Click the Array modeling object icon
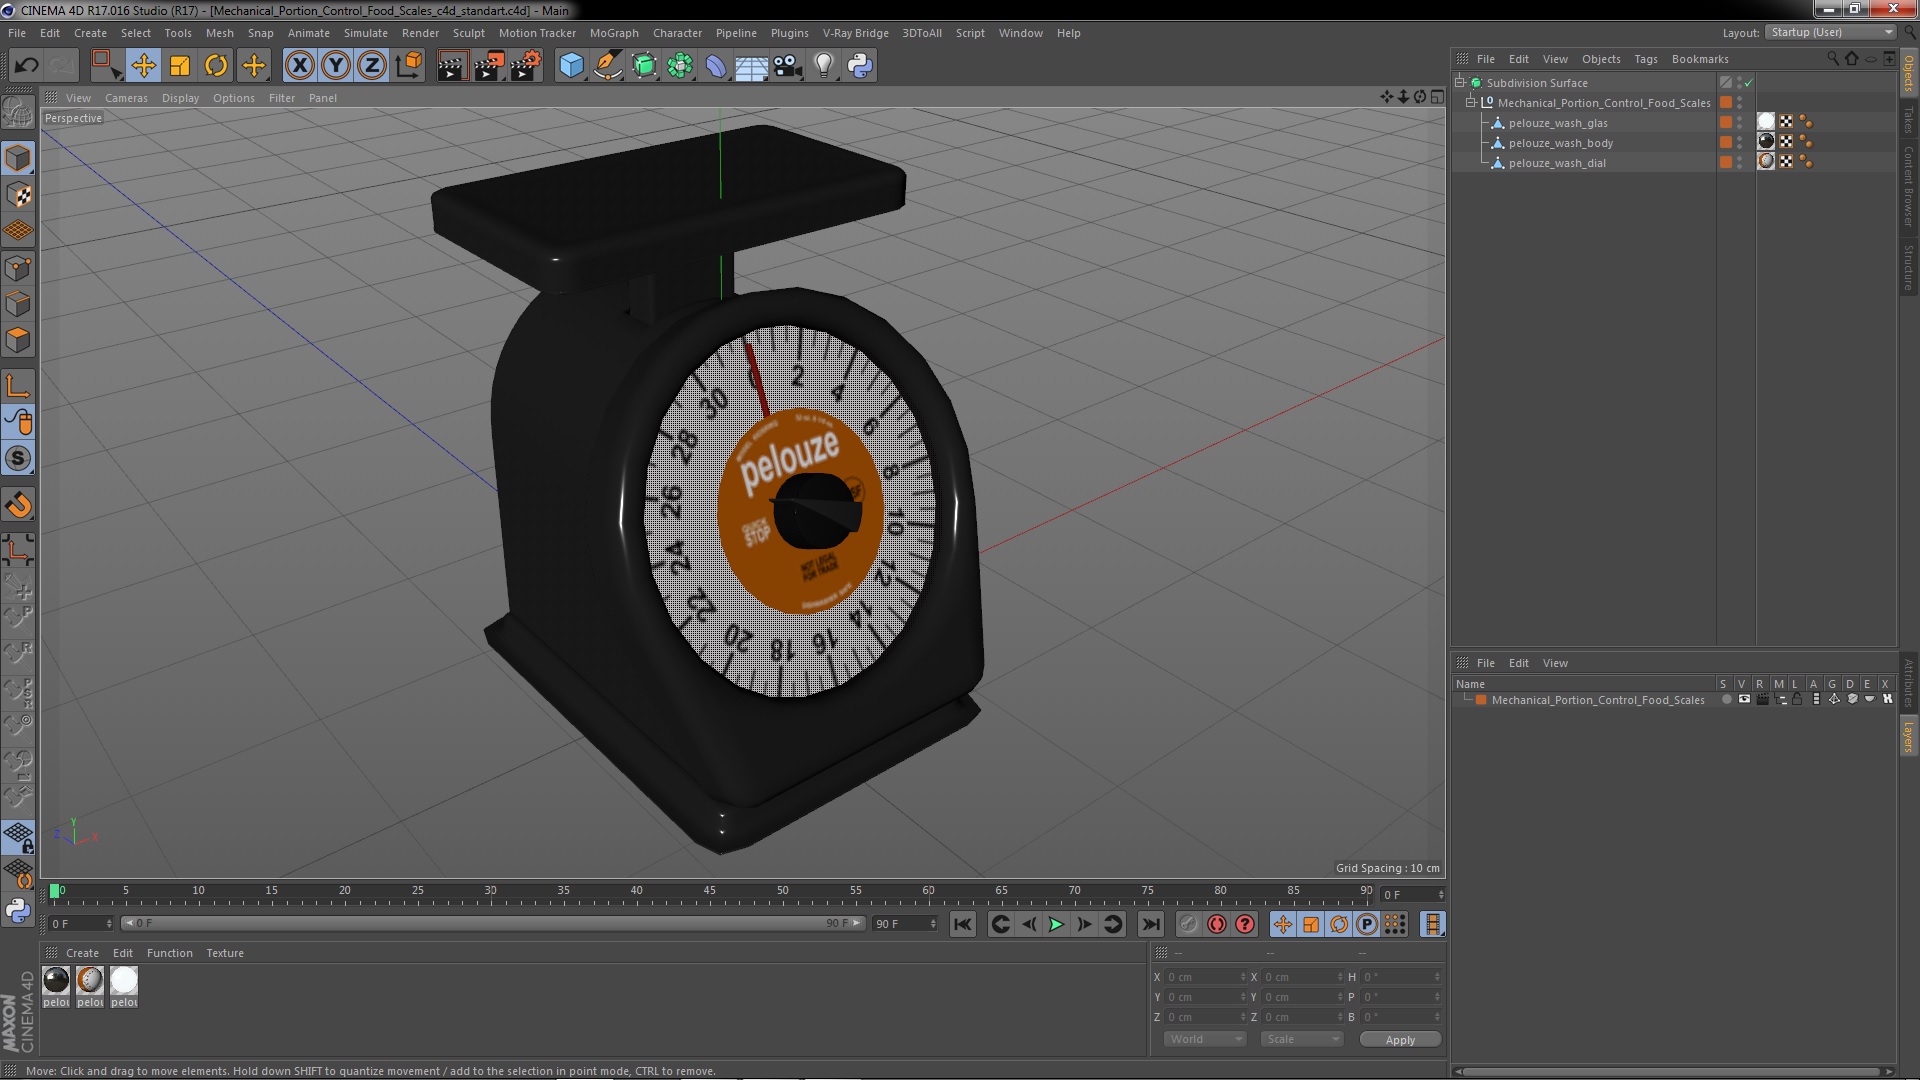1920x1080 pixels. point(680,66)
